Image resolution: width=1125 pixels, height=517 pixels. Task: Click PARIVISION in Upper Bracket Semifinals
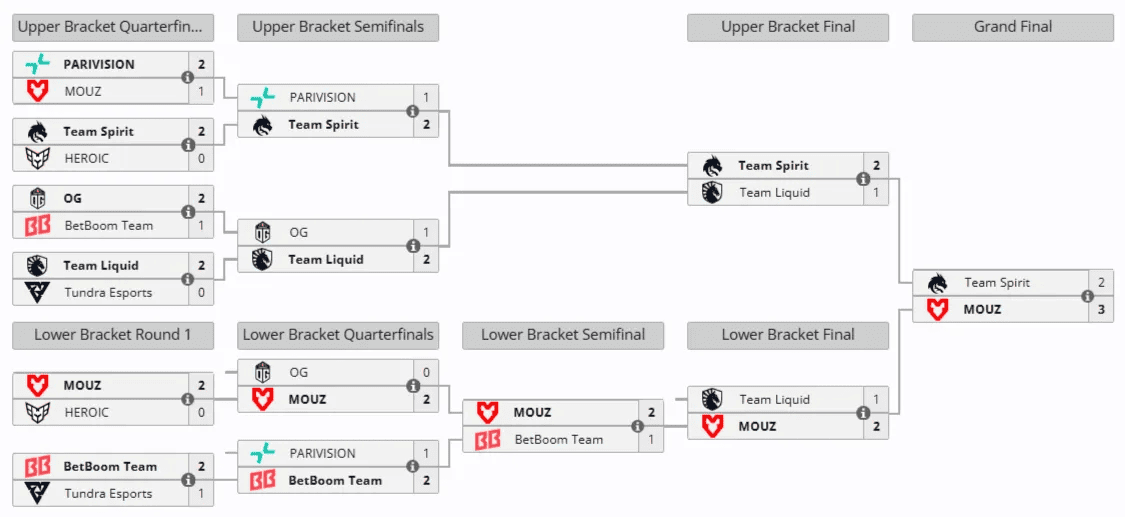point(322,98)
